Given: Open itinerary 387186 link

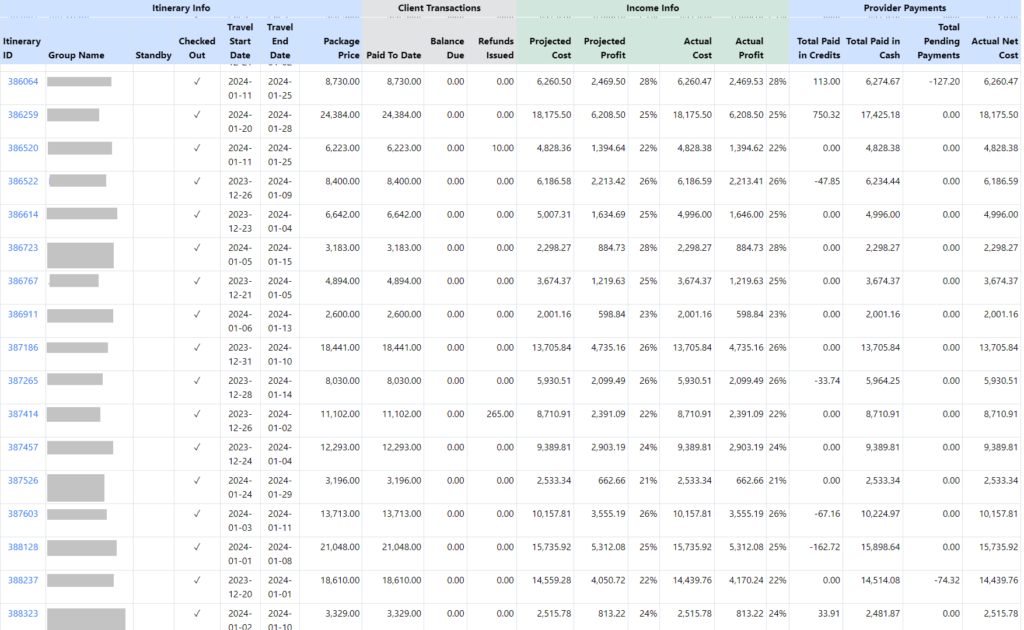Looking at the screenshot, I should [23, 348].
